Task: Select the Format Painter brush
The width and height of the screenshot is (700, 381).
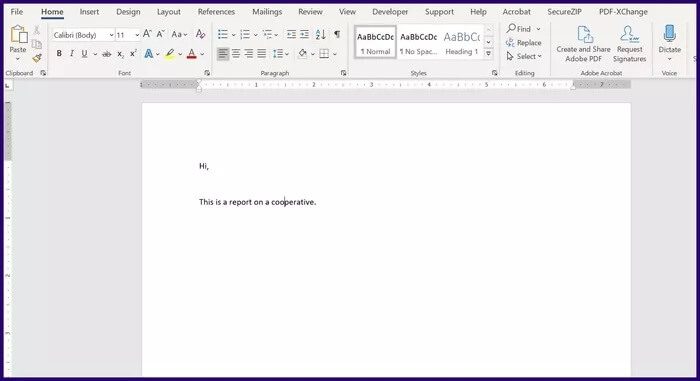Action: tap(37, 58)
